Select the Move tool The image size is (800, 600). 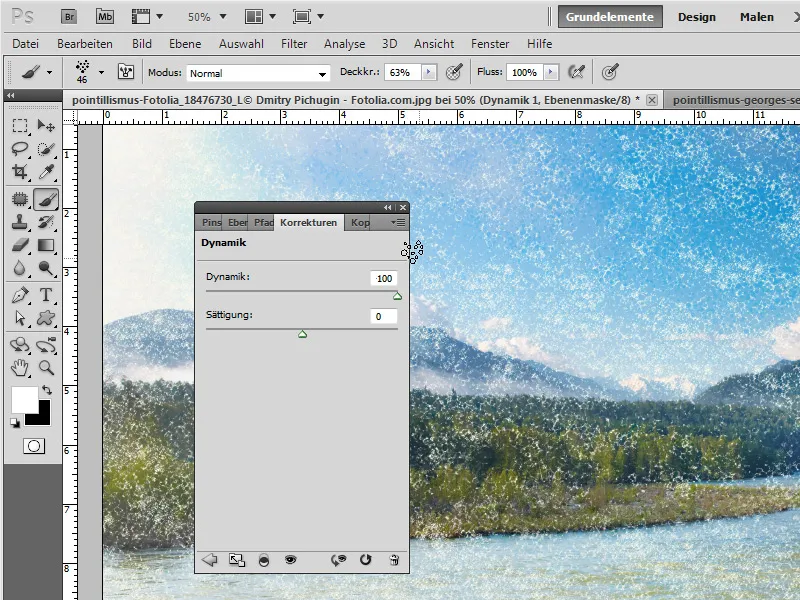[46, 126]
